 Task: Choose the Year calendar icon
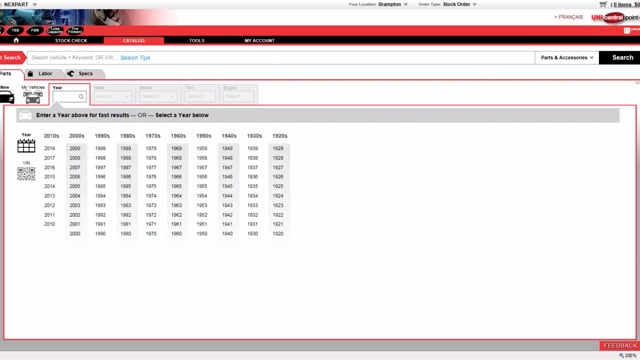pos(26,146)
